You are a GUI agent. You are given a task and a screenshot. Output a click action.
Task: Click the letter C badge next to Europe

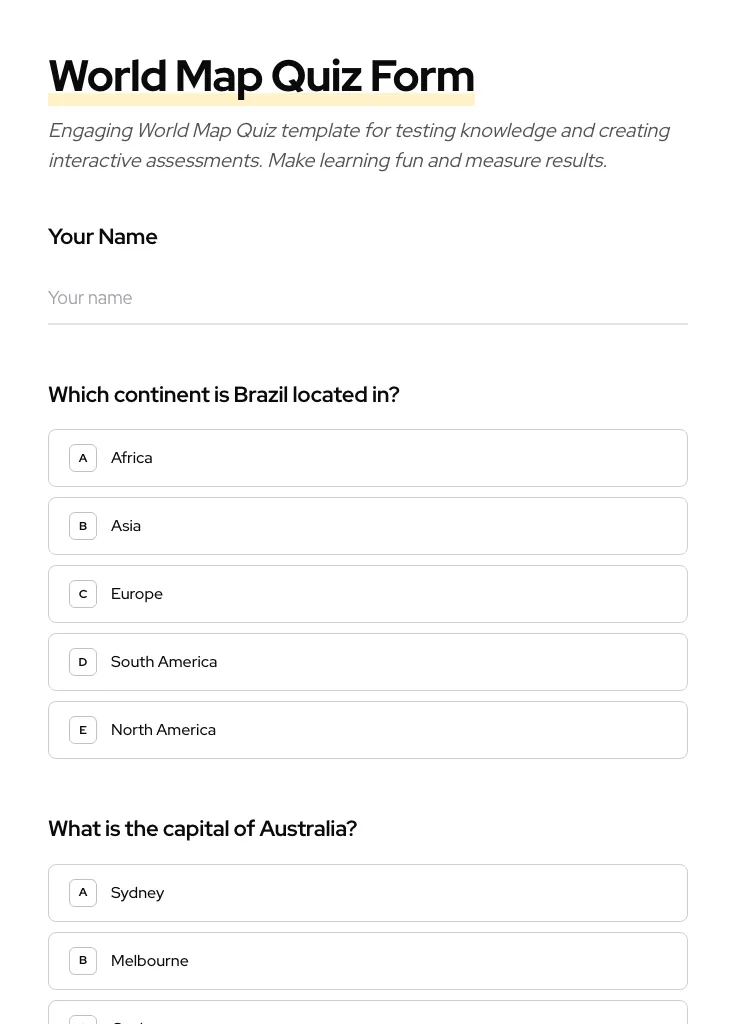pos(83,593)
